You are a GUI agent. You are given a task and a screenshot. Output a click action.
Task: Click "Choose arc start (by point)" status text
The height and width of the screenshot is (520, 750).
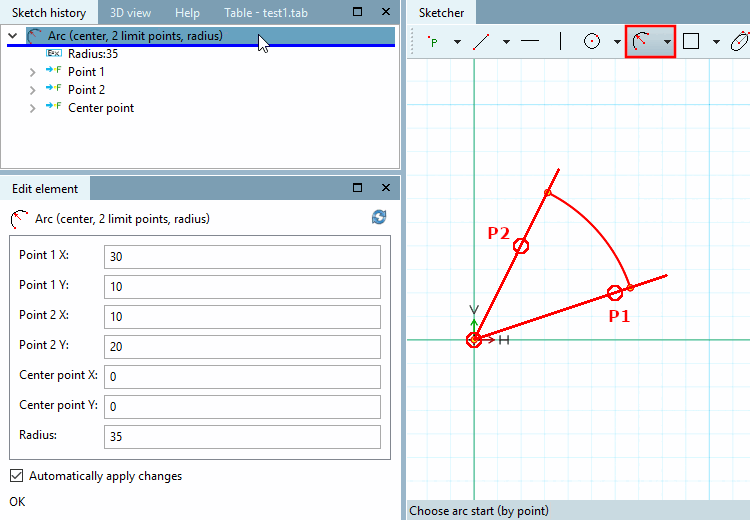[479, 511]
